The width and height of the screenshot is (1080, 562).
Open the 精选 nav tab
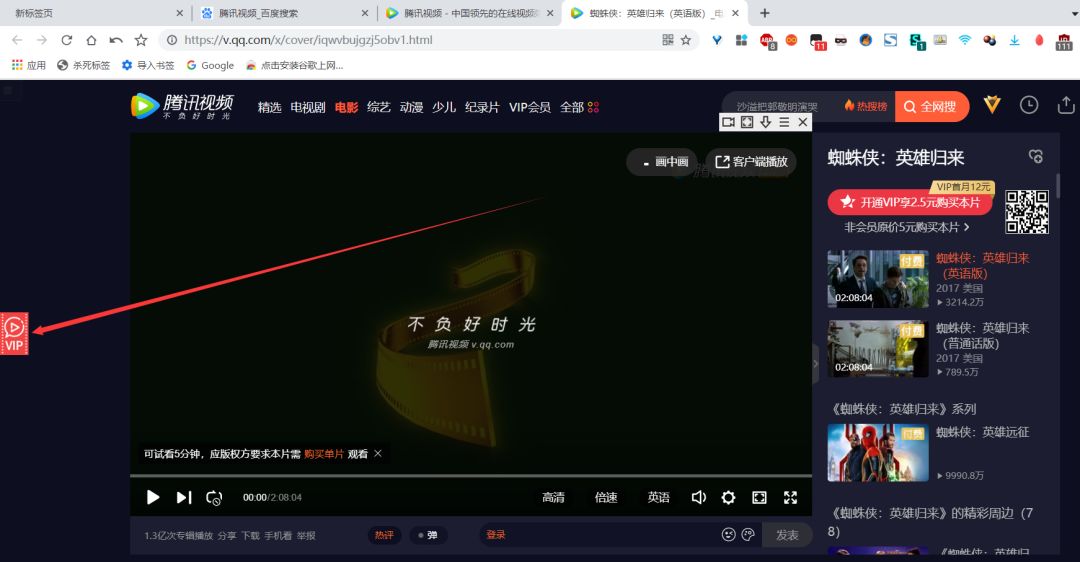click(x=269, y=107)
